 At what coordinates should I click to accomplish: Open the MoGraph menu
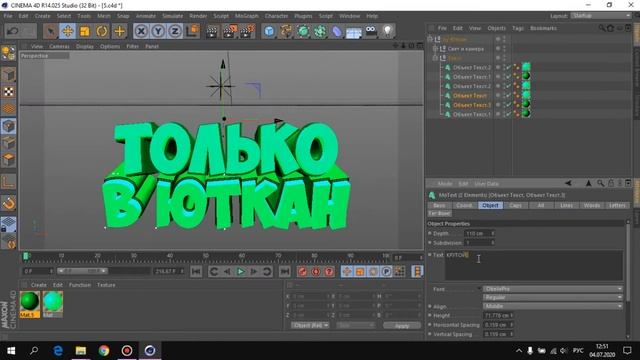click(247, 16)
